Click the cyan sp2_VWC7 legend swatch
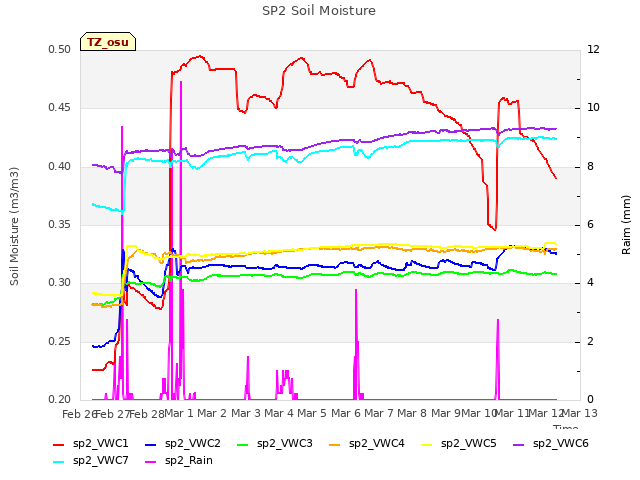 point(59,462)
